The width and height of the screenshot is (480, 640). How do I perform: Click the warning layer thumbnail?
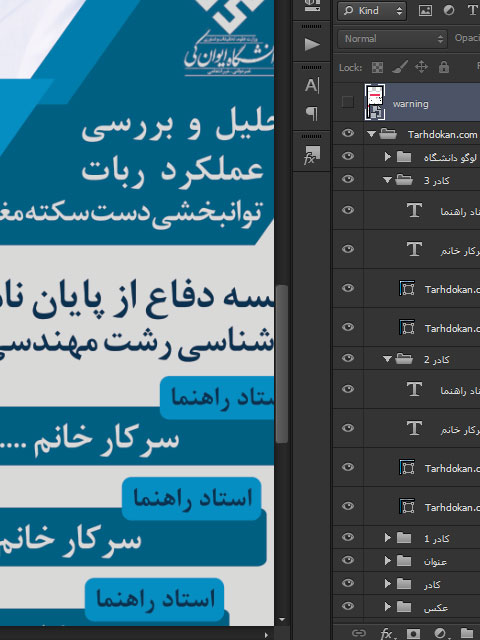[375, 102]
